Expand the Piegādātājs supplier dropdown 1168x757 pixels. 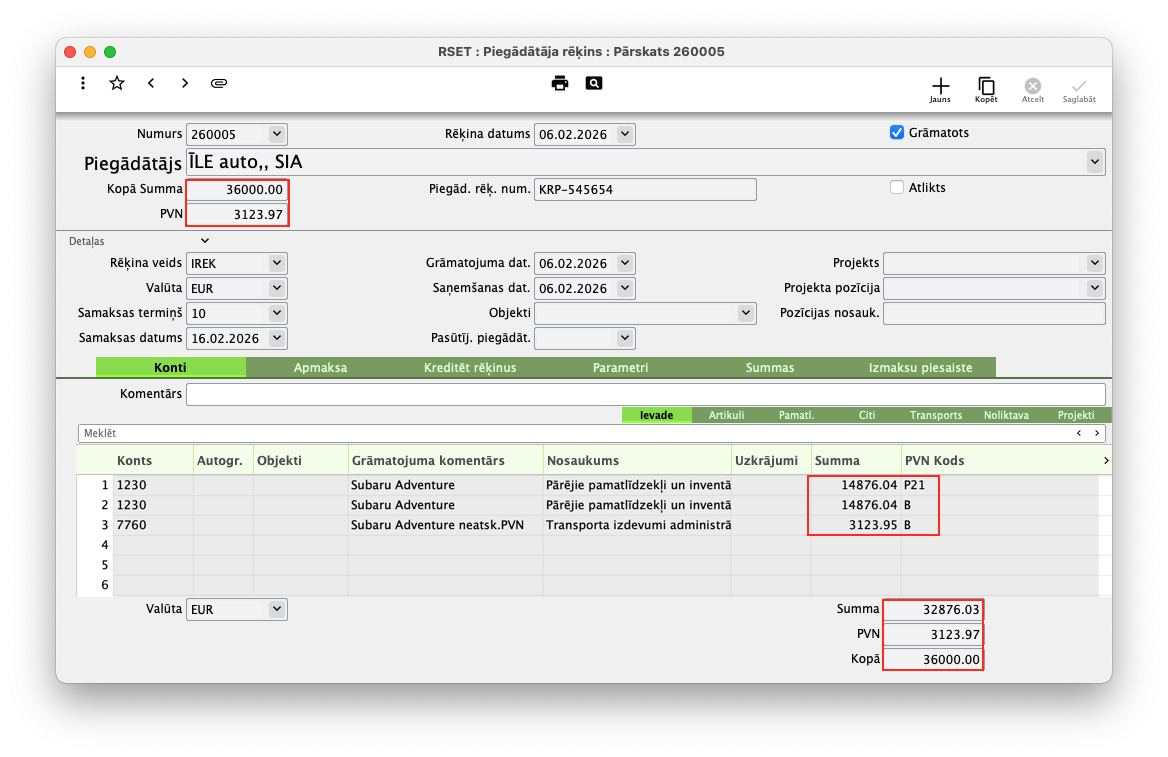click(x=1095, y=161)
